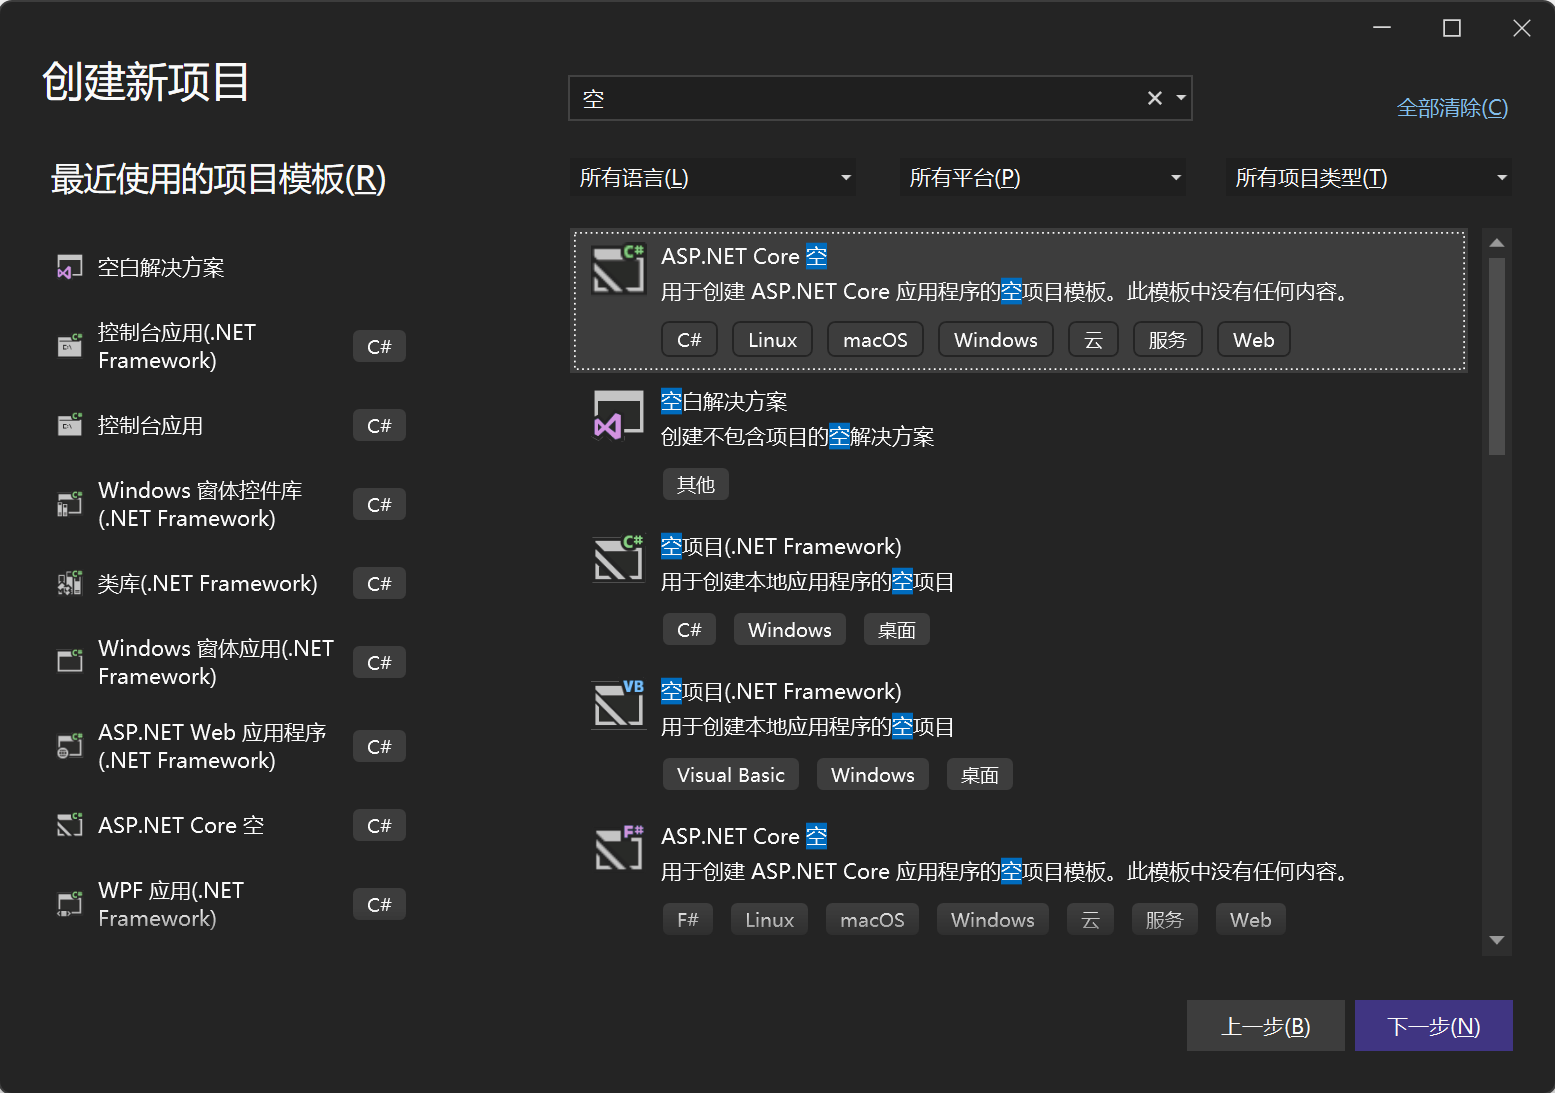
Task: Click the 全部清除 clear all link
Action: (1452, 108)
